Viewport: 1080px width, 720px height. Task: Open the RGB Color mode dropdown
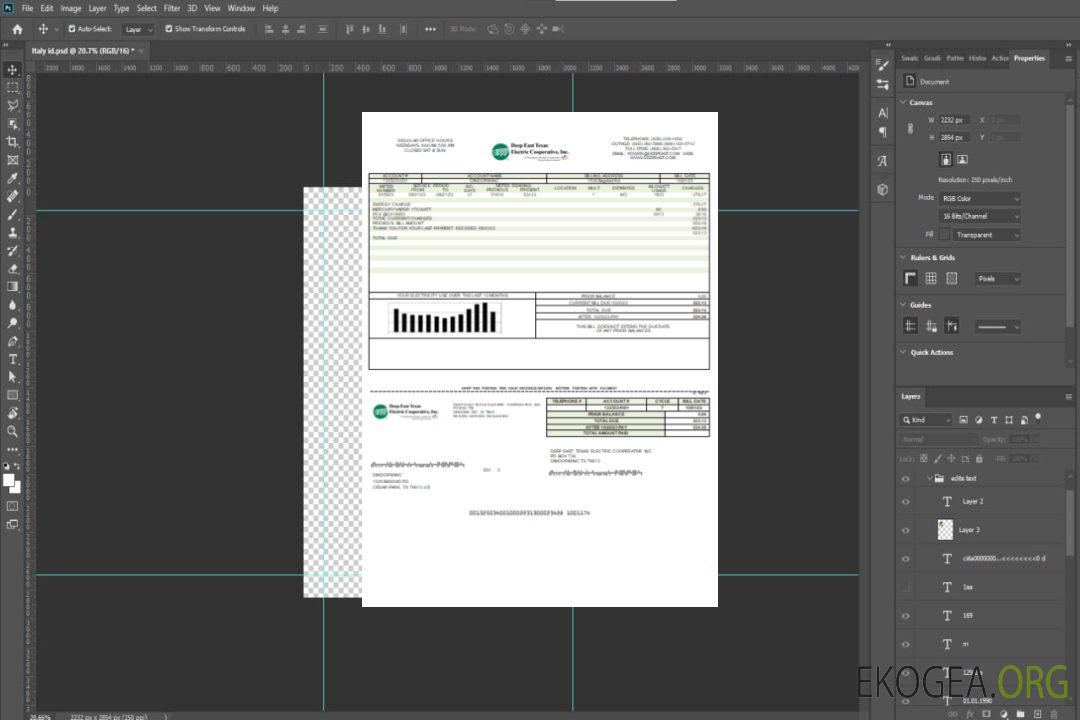tap(980, 198)
